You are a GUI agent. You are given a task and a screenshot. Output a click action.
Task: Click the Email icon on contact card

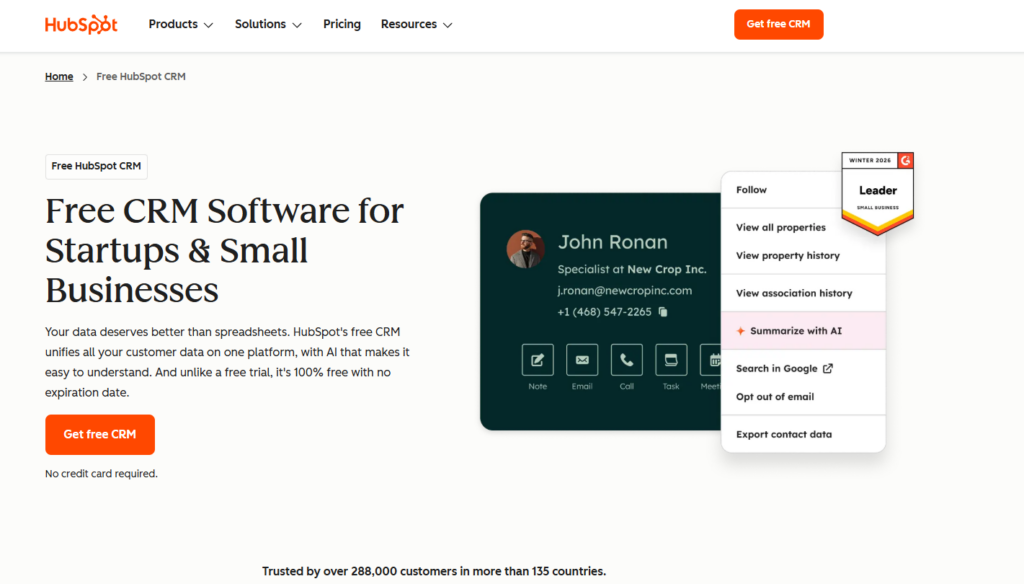pyautogui.click(x=582, y=359)
